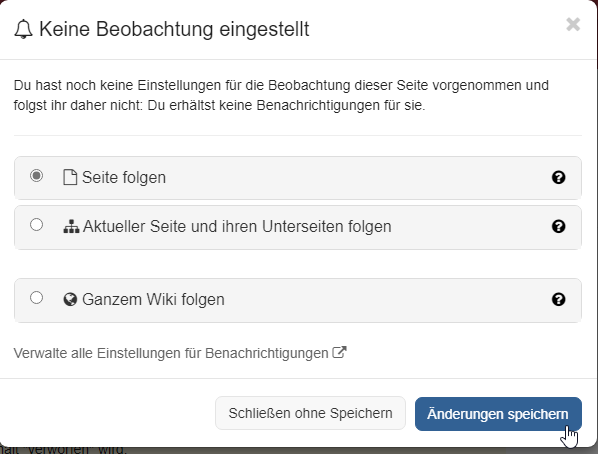Click the bell icon in the dialog title
598x454 pixels.
click(23, 29)
